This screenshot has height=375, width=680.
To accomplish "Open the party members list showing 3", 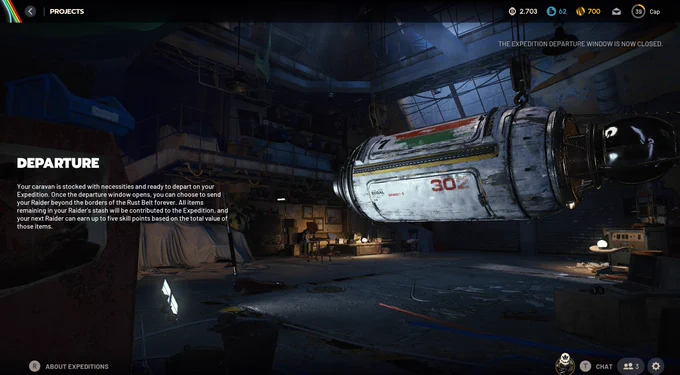I will pos(631,366).
